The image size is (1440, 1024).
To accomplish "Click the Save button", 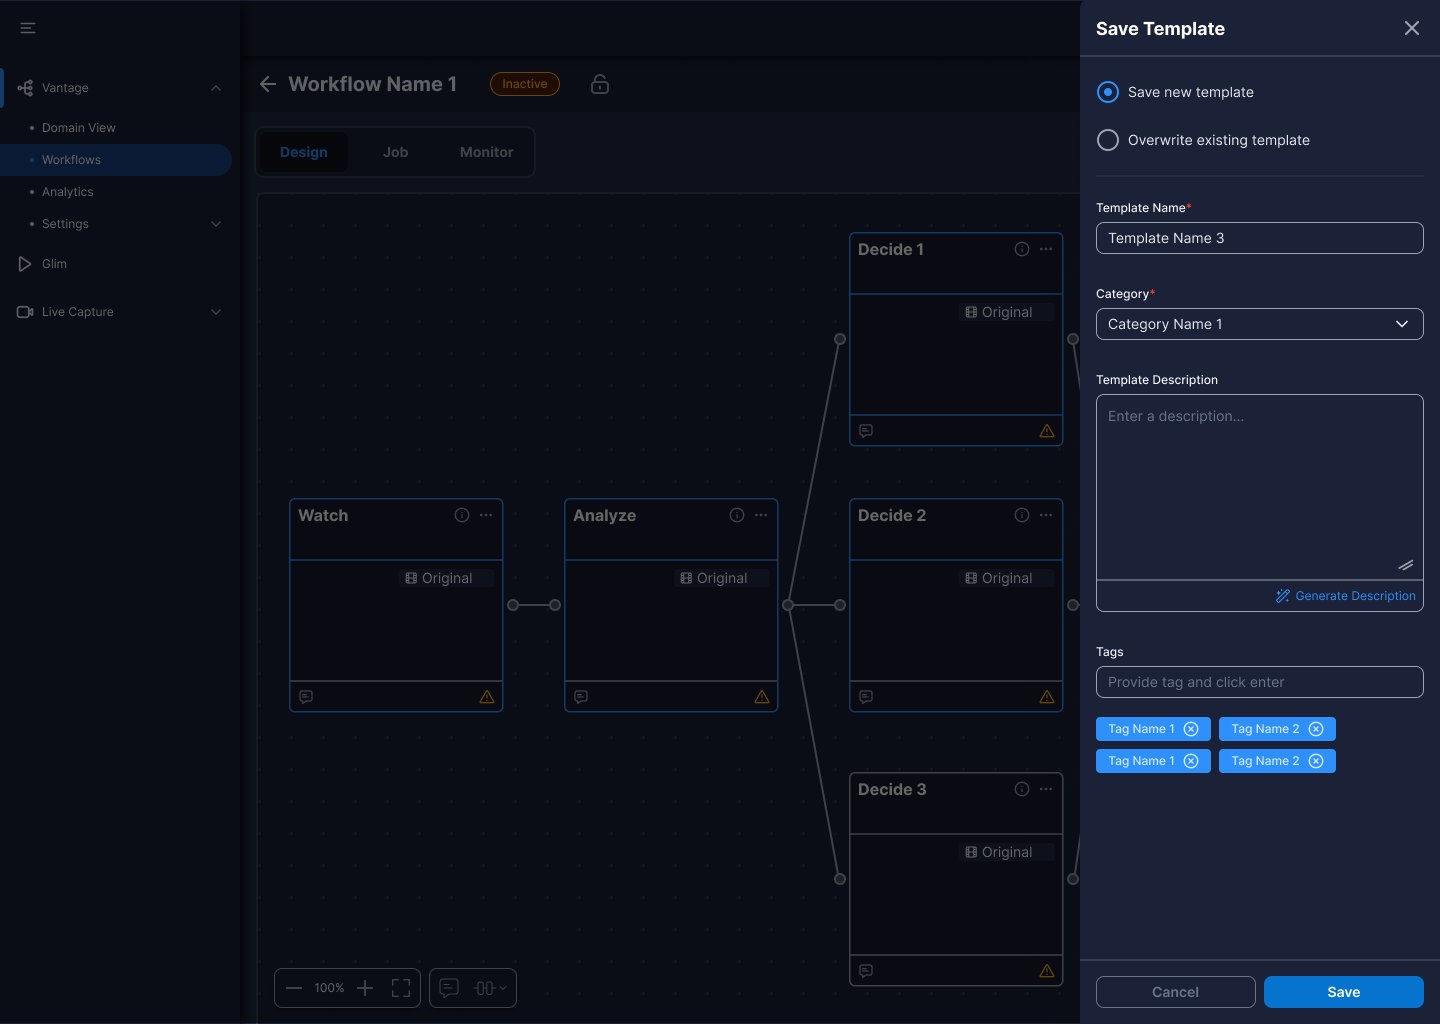I will [x=1344, y=992].
